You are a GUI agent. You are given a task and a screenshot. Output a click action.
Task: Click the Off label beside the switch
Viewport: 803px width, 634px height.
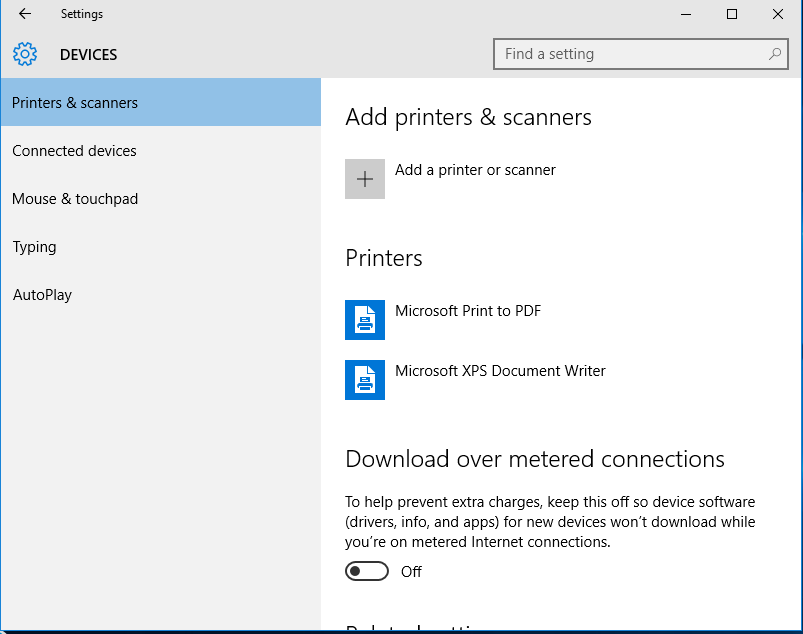click(x=411, y=572)
